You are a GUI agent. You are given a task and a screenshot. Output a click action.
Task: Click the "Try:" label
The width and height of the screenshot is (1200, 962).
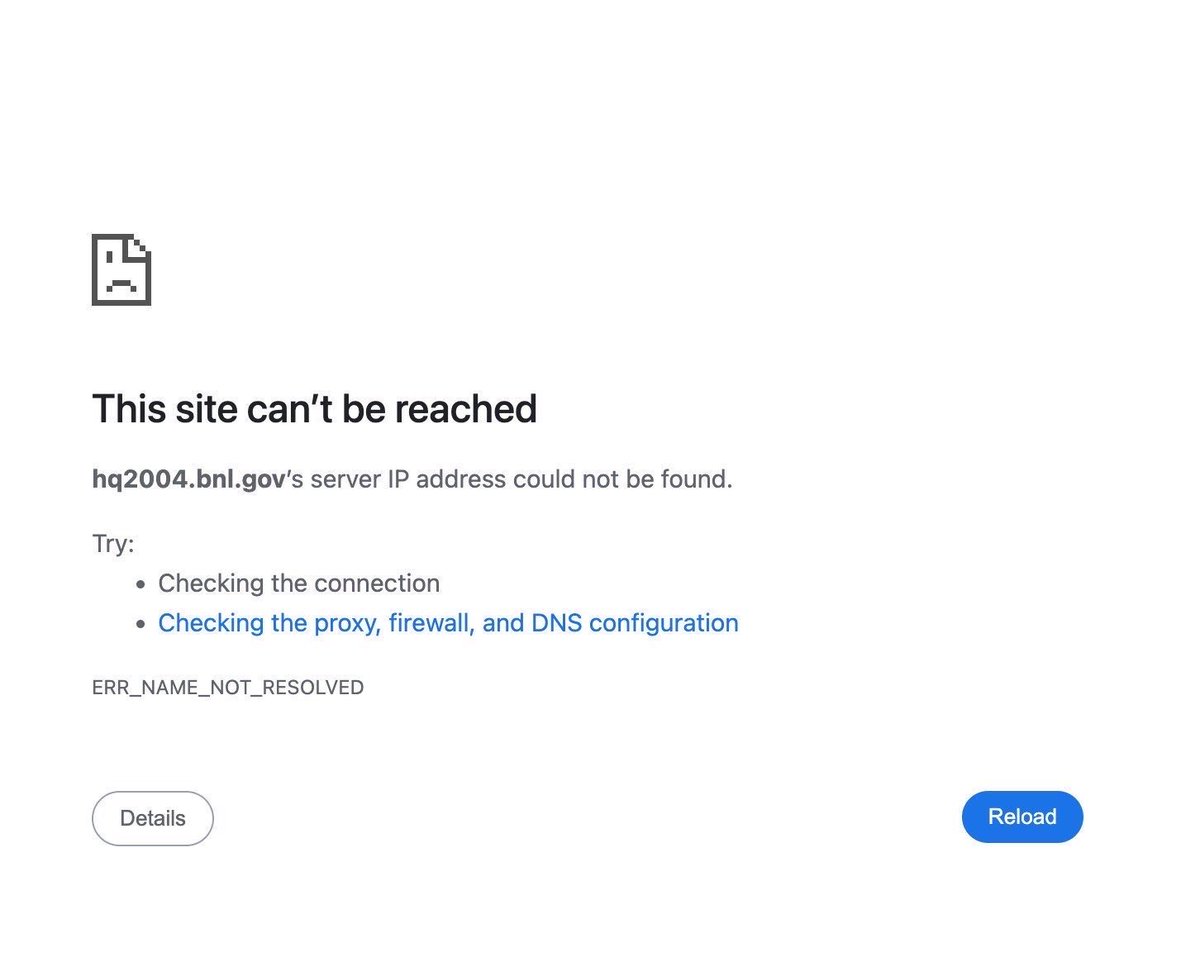pos(113,543)
